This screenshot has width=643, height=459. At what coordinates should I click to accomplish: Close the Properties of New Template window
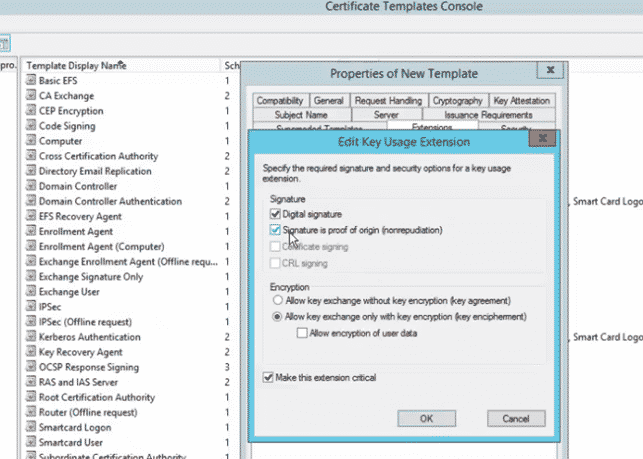point(550,70)
